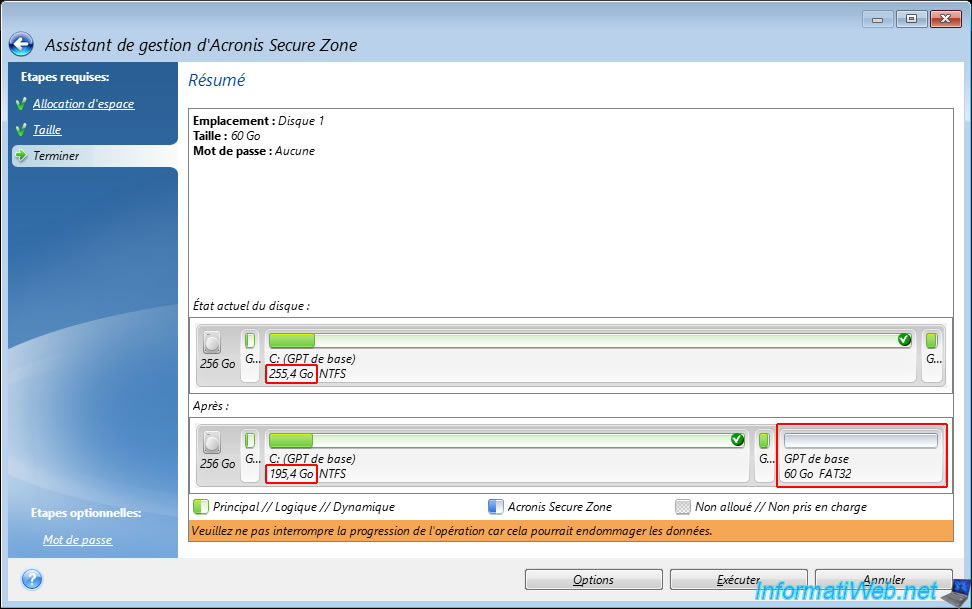Image resolution: width=972 pixels, height=609 pixels.
Task: Go to the Allocation d'espace step
Action: point(83,104)
